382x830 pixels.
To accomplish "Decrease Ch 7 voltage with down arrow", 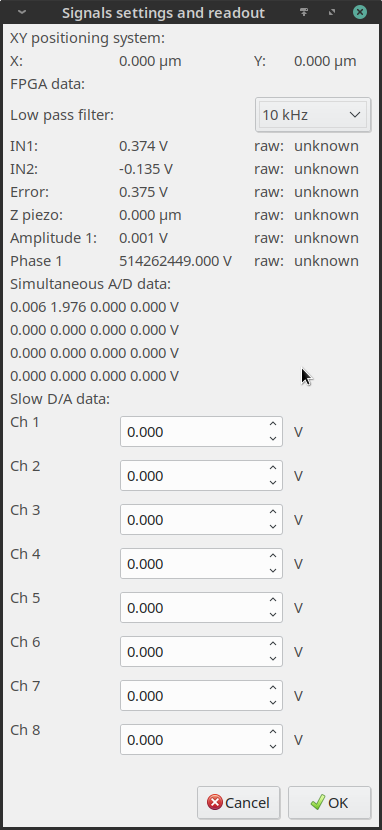I will [x=273, y=702].
